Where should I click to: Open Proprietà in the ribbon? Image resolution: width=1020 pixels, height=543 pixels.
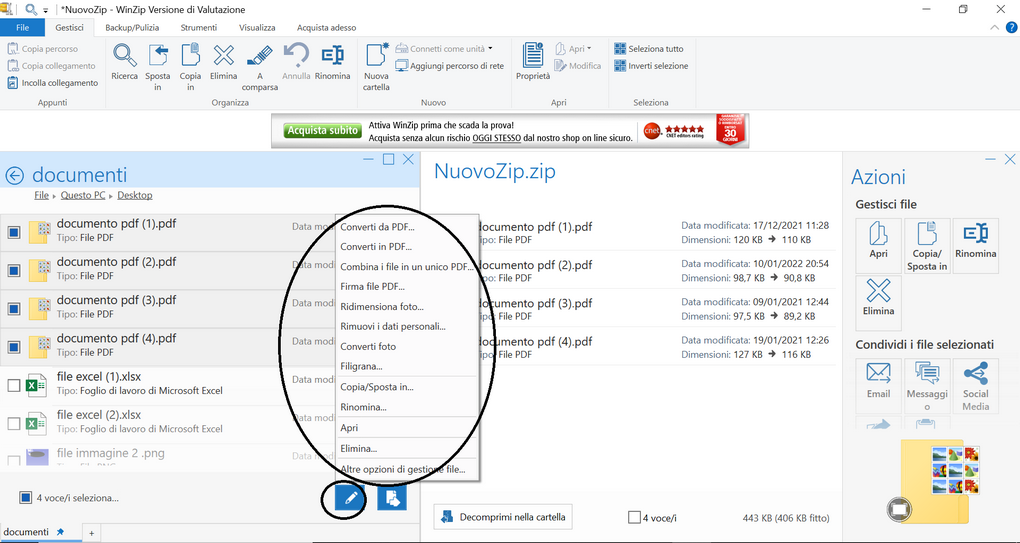(533, 62)
